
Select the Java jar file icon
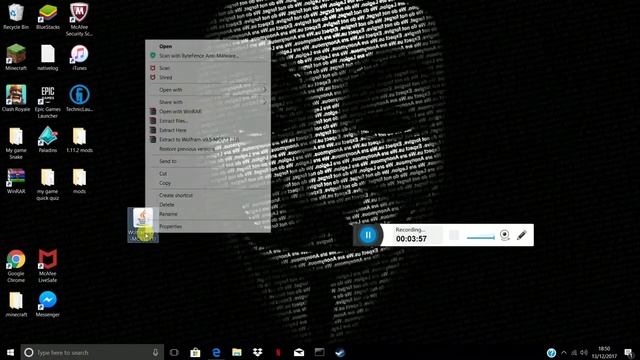[x=143, y=224]
